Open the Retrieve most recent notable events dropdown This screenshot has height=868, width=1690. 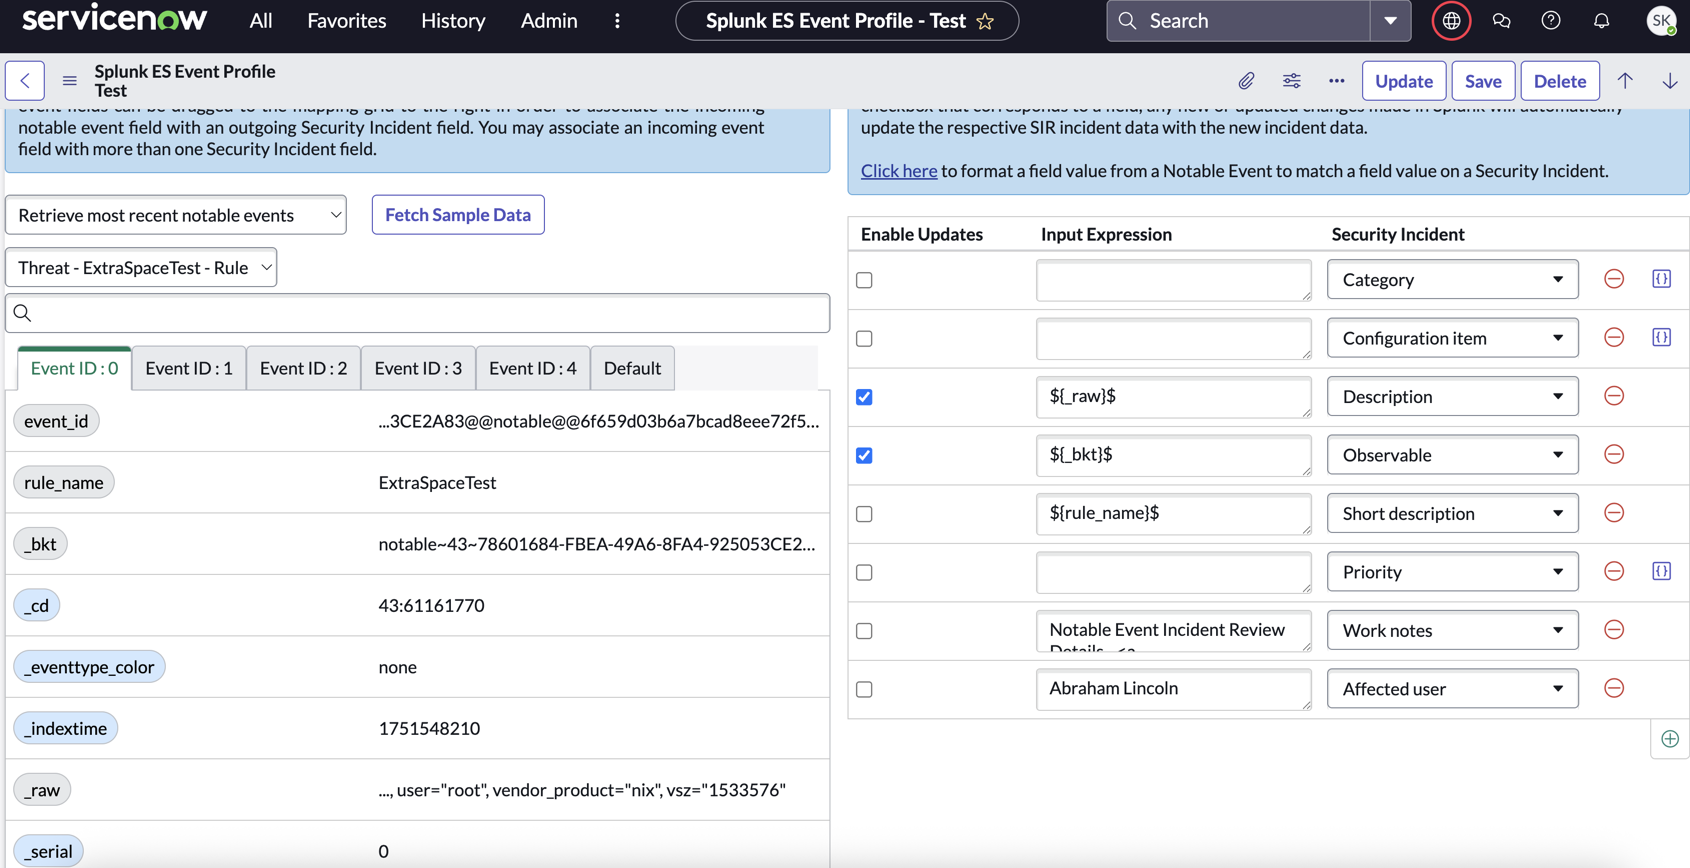pyautogui.click(x=176, y=215)
